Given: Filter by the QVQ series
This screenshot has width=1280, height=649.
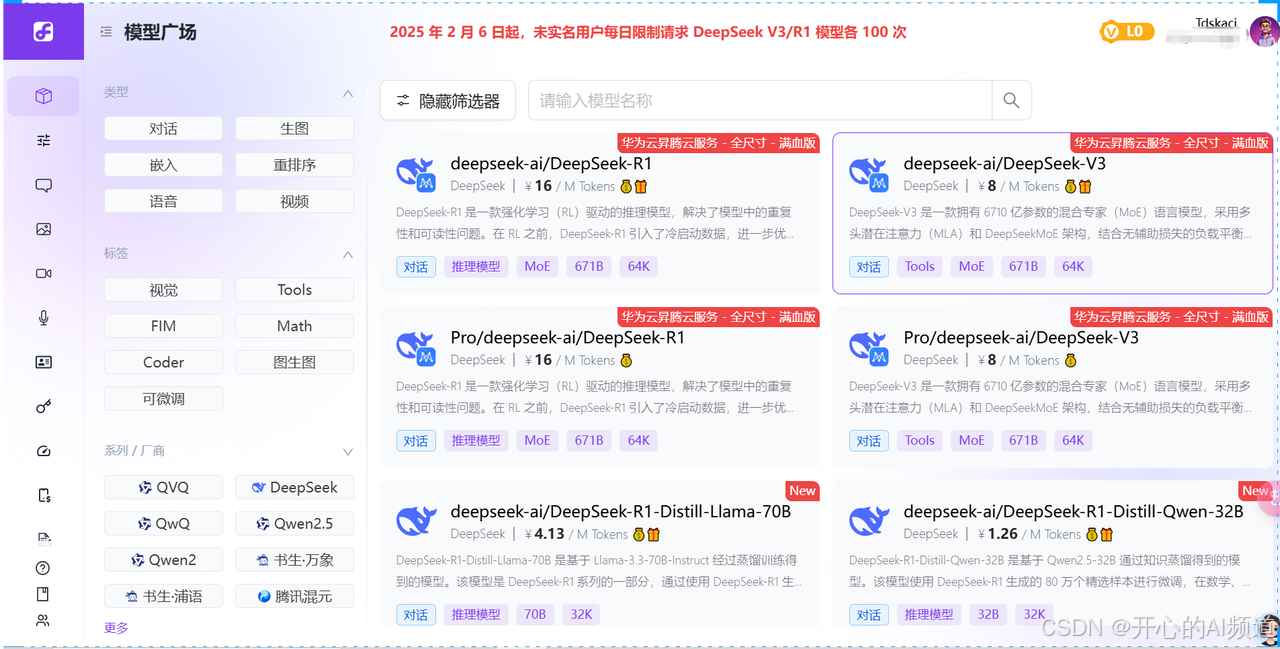Looking at the screenshot, I should point(163,487).
